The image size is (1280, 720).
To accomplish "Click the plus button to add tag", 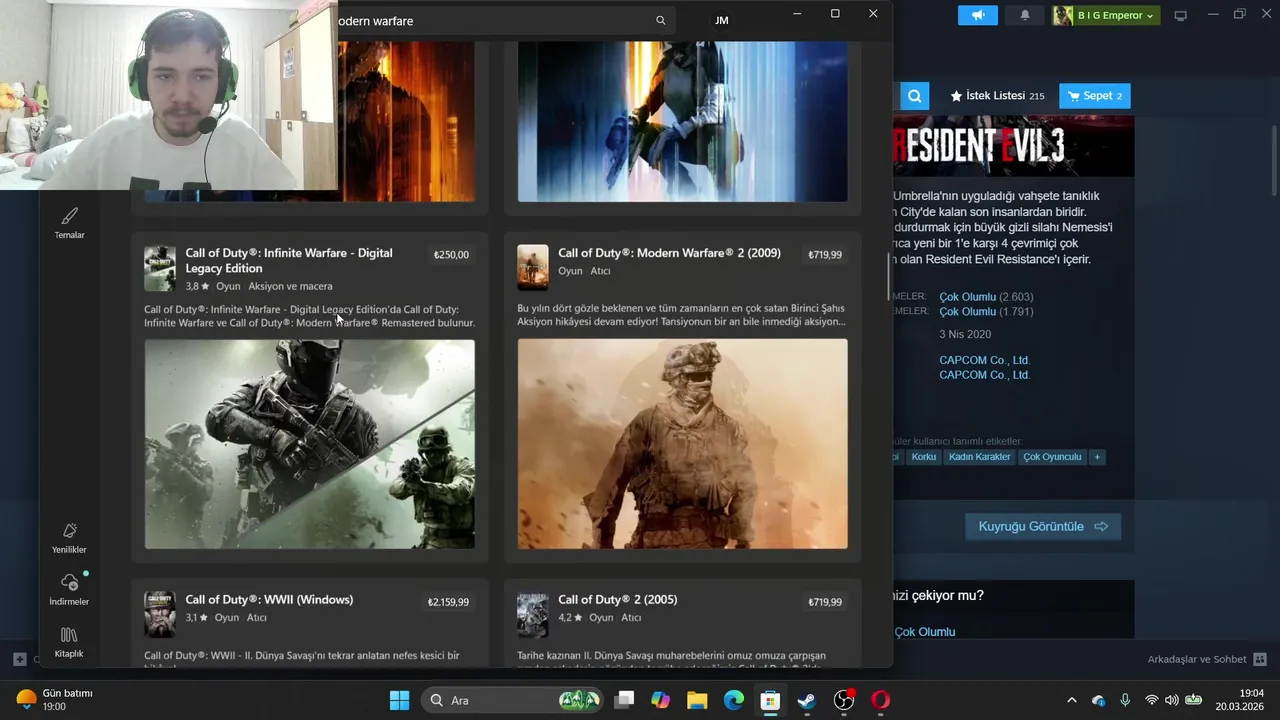I will click(x=1097, y=457).
